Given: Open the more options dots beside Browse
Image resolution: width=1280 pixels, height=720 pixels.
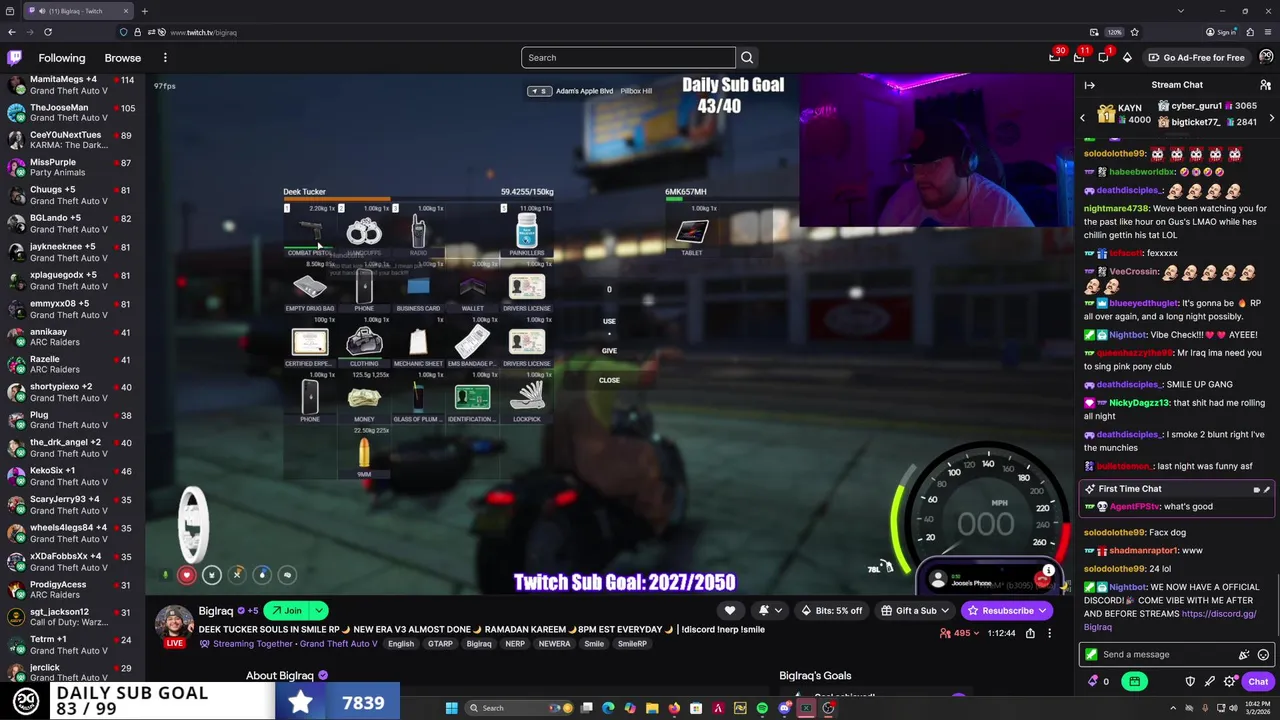Looking at the screenshot, I should click(x=165, y=58).
